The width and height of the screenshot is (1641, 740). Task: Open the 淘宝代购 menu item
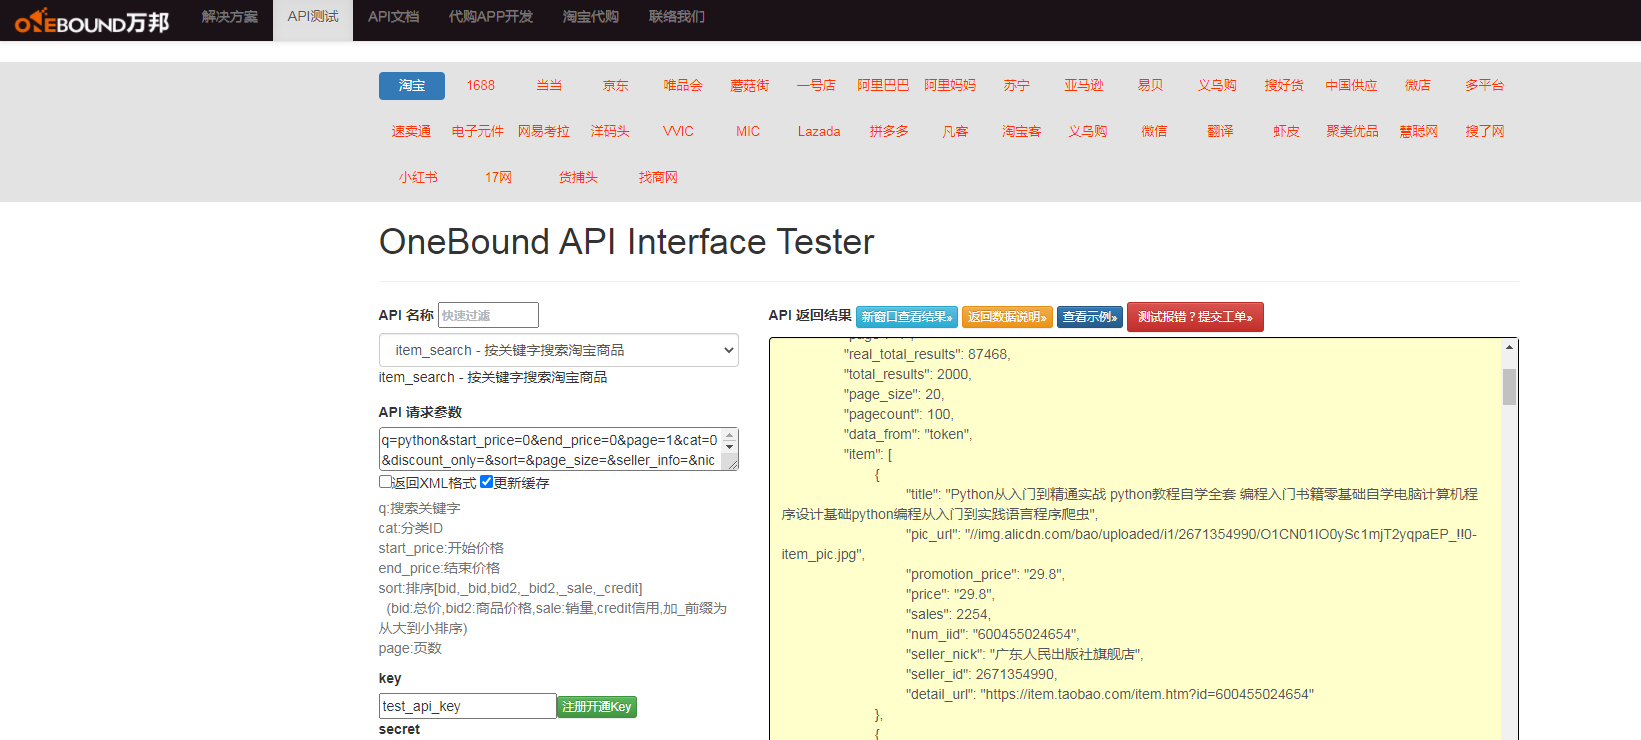pyautogui.click(x=591, y=17)
